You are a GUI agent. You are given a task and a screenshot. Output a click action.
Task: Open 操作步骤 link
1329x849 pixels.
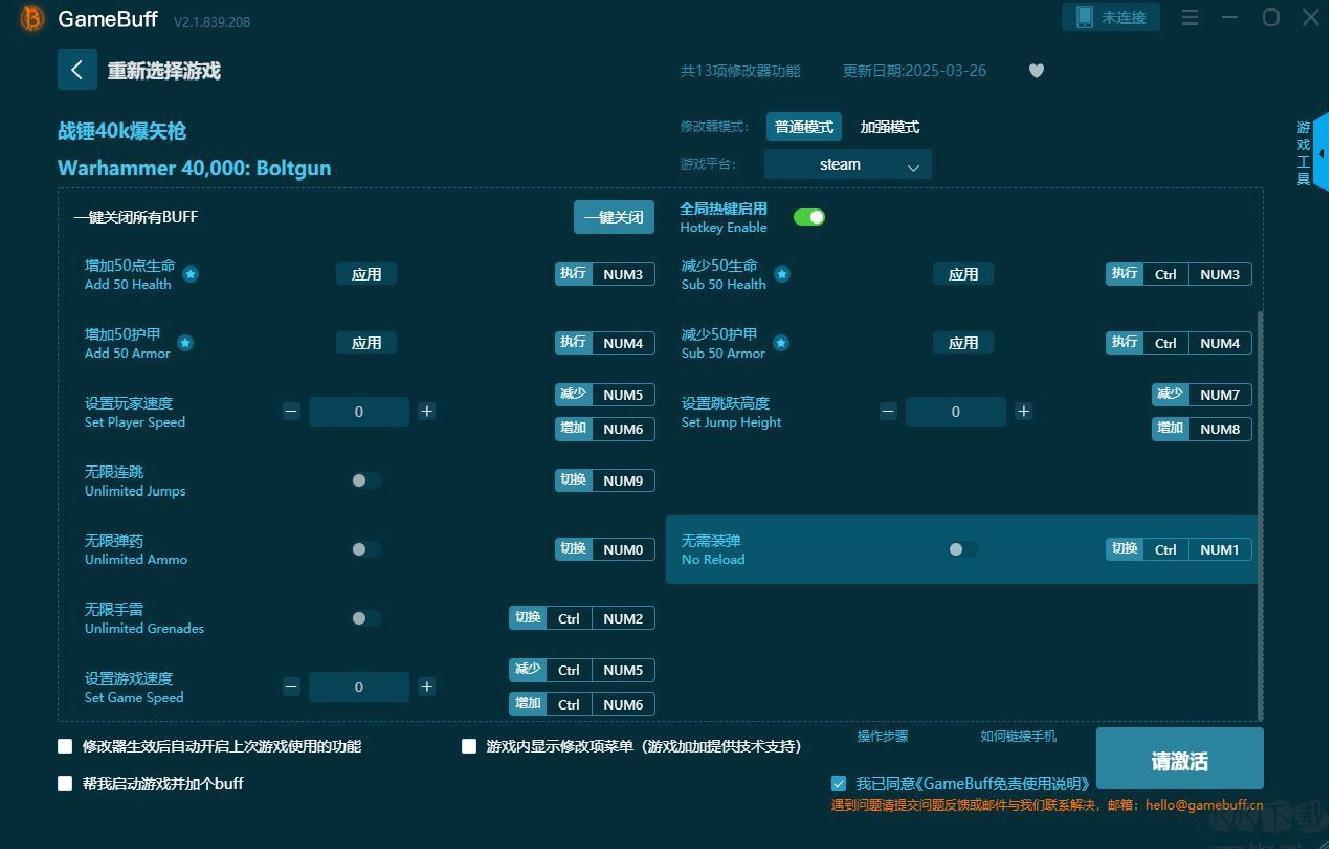882,736
